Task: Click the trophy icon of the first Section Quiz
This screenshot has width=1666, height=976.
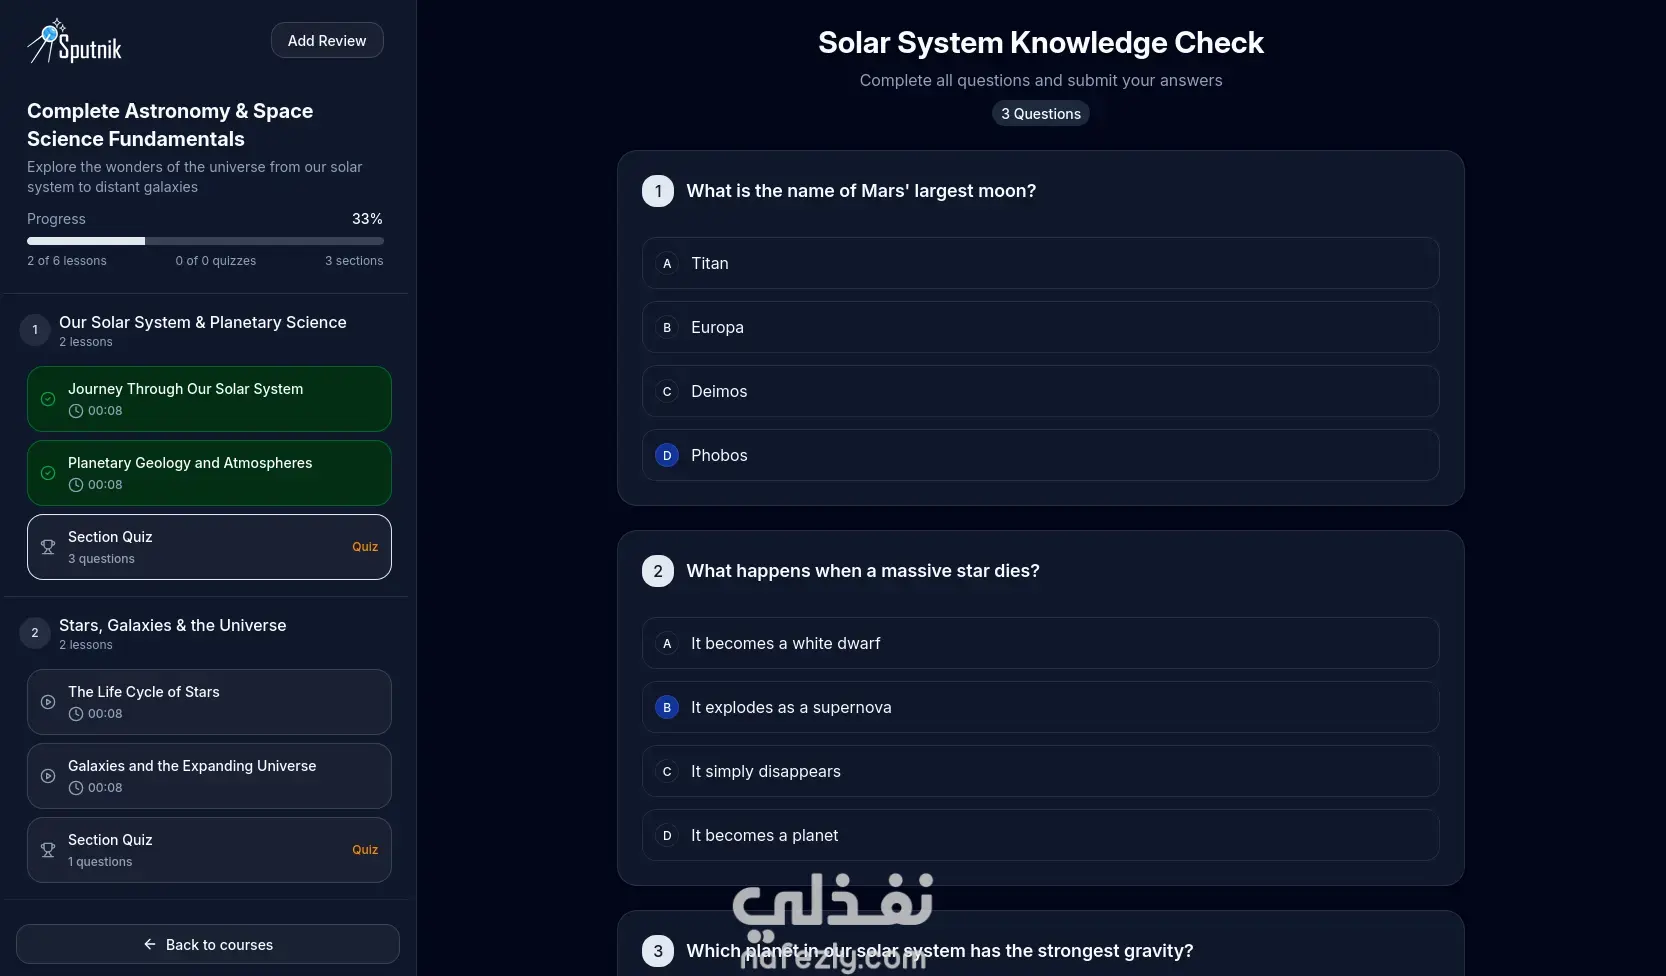Action: [x=48, y=547]
